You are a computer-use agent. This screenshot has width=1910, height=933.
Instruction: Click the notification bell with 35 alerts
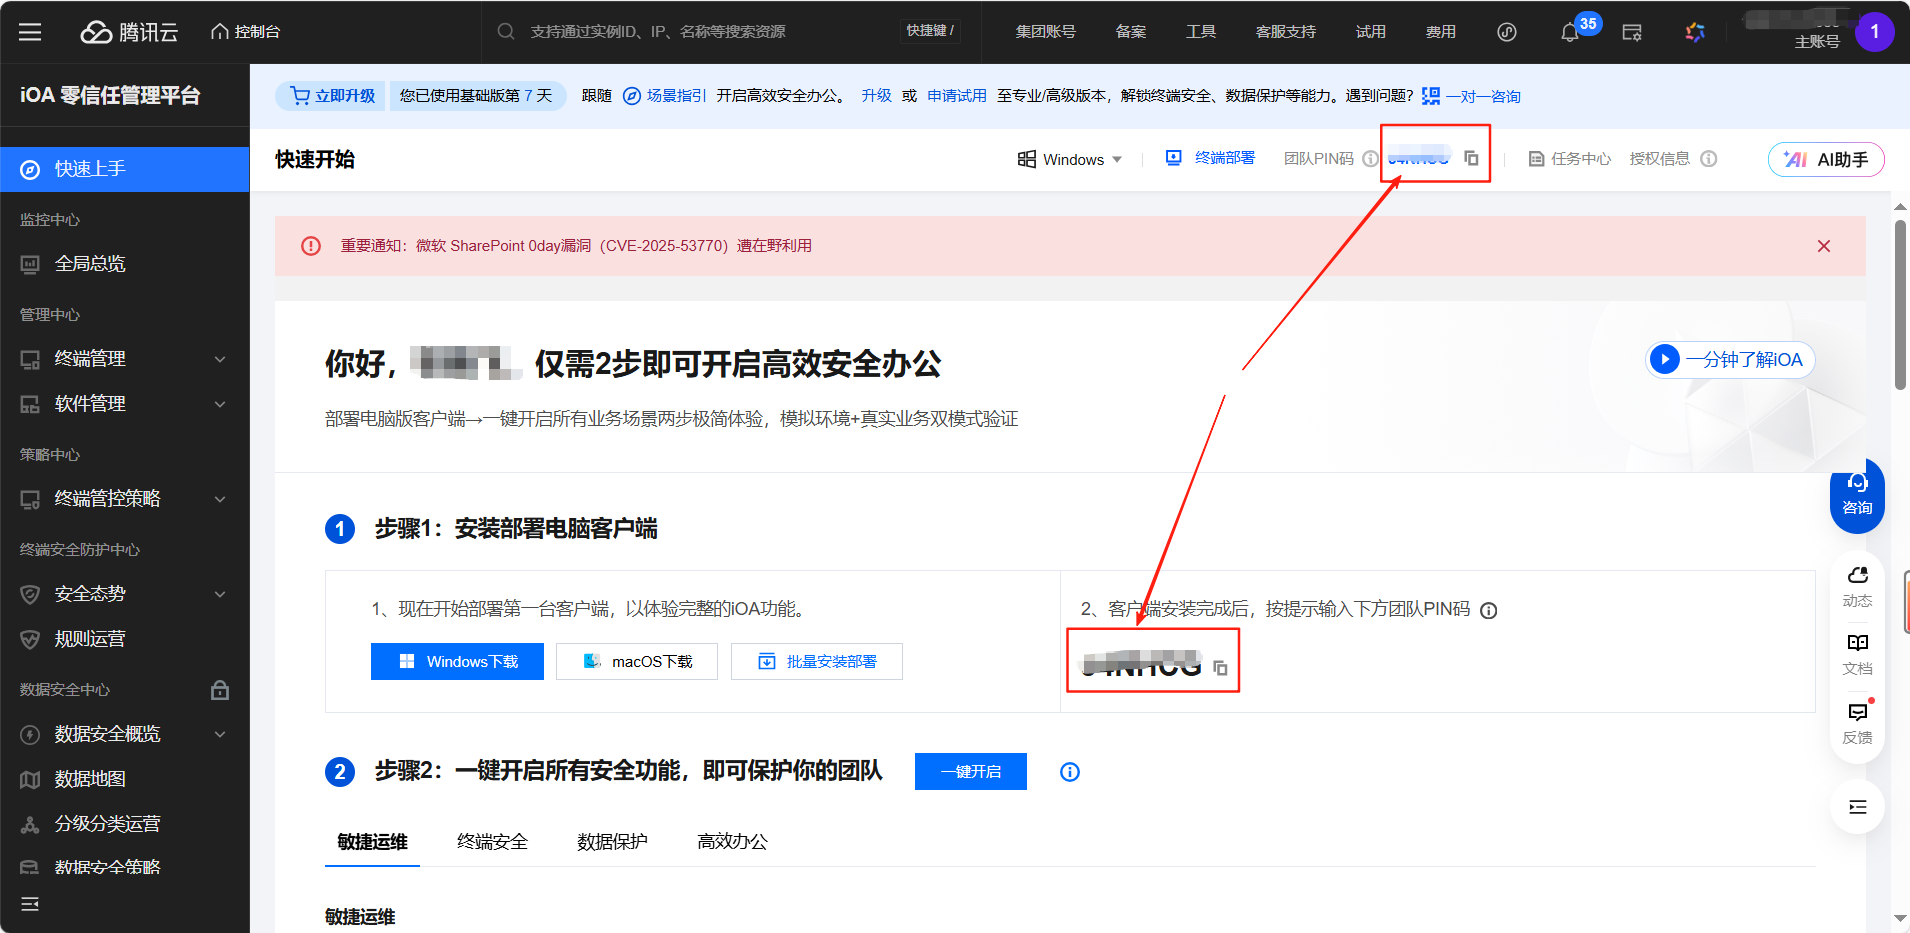(1568, 32)
